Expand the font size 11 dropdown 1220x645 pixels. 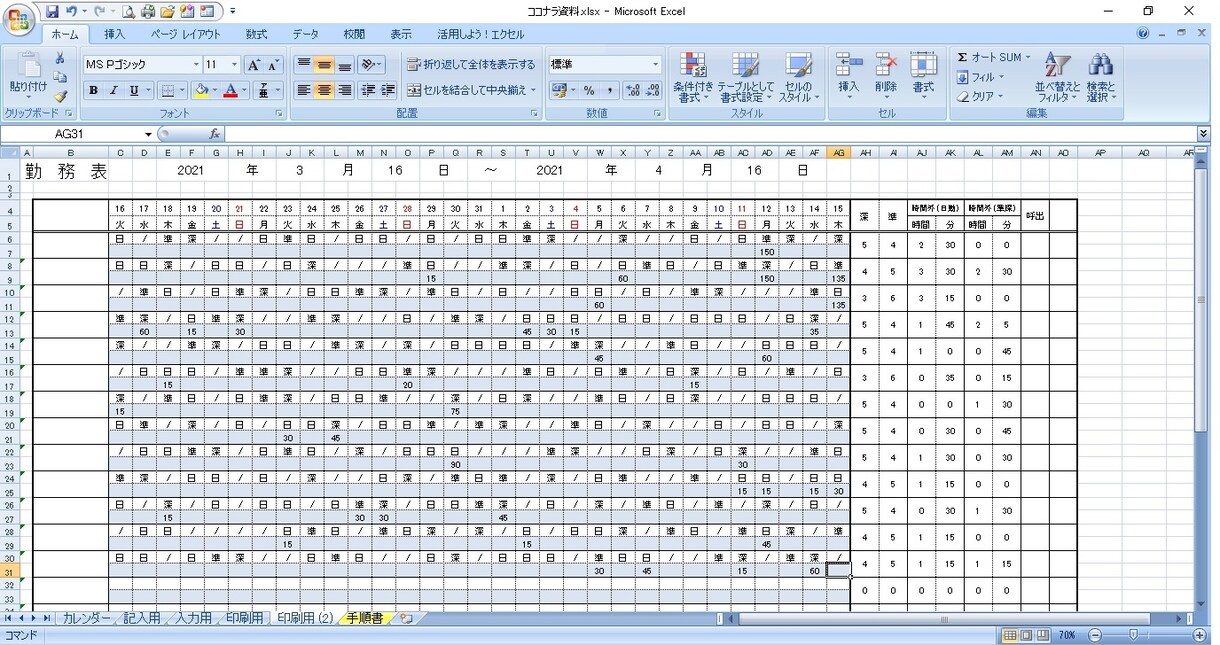[x=235, y=65]
